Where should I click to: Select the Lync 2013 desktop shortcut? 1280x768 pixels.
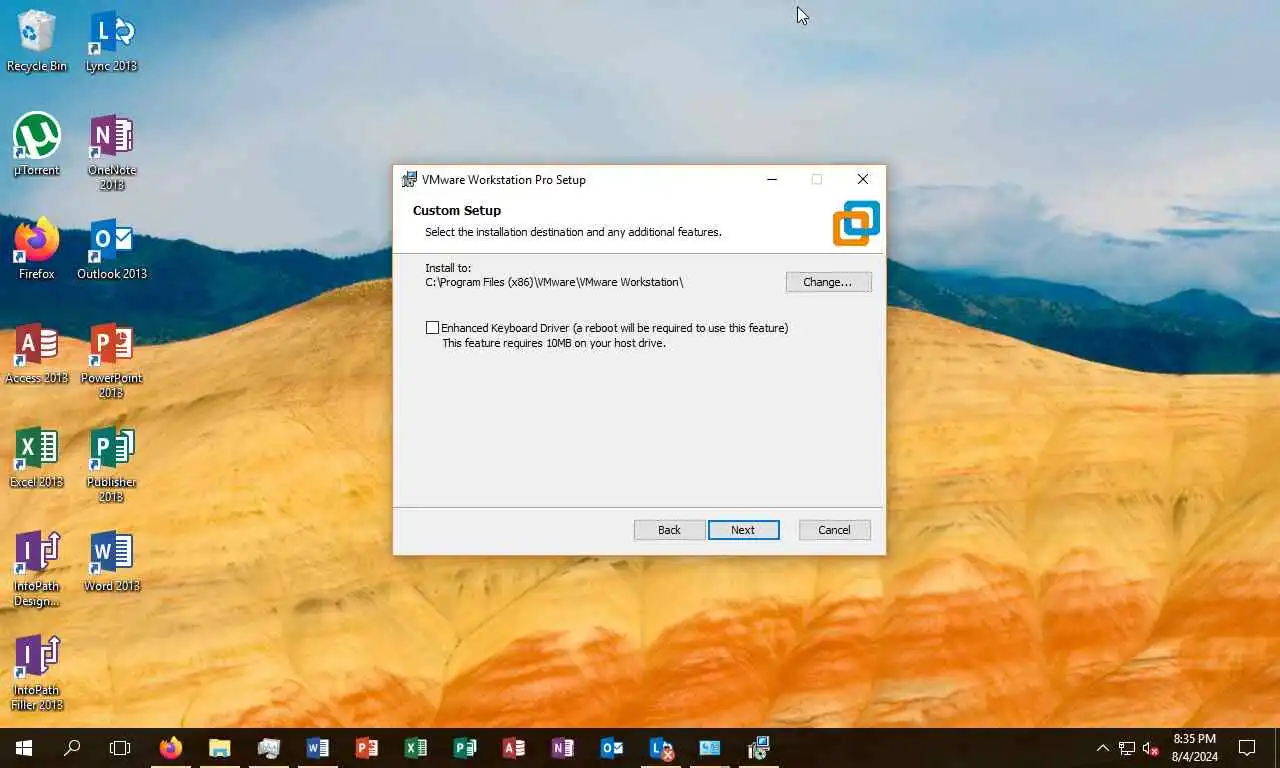point(111,41)
